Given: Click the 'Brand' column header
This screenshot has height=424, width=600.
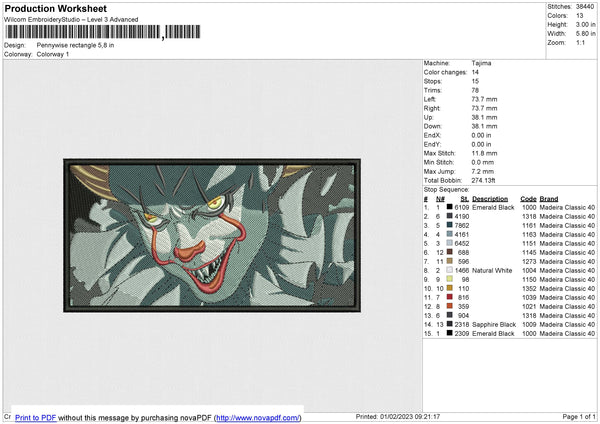Looking at the screenshot, I should 549,199.
